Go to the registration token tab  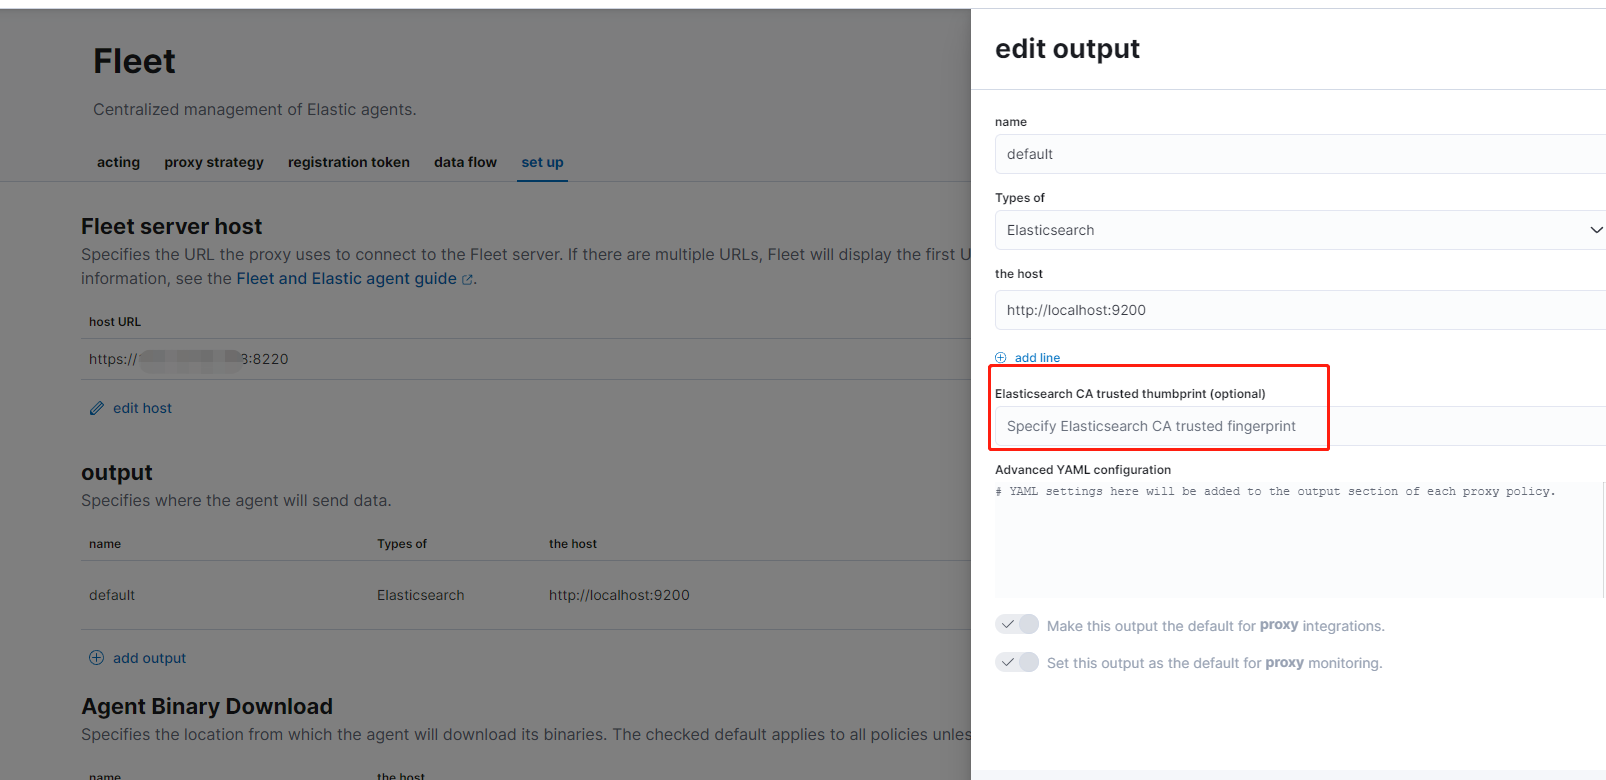pos(349,162)
